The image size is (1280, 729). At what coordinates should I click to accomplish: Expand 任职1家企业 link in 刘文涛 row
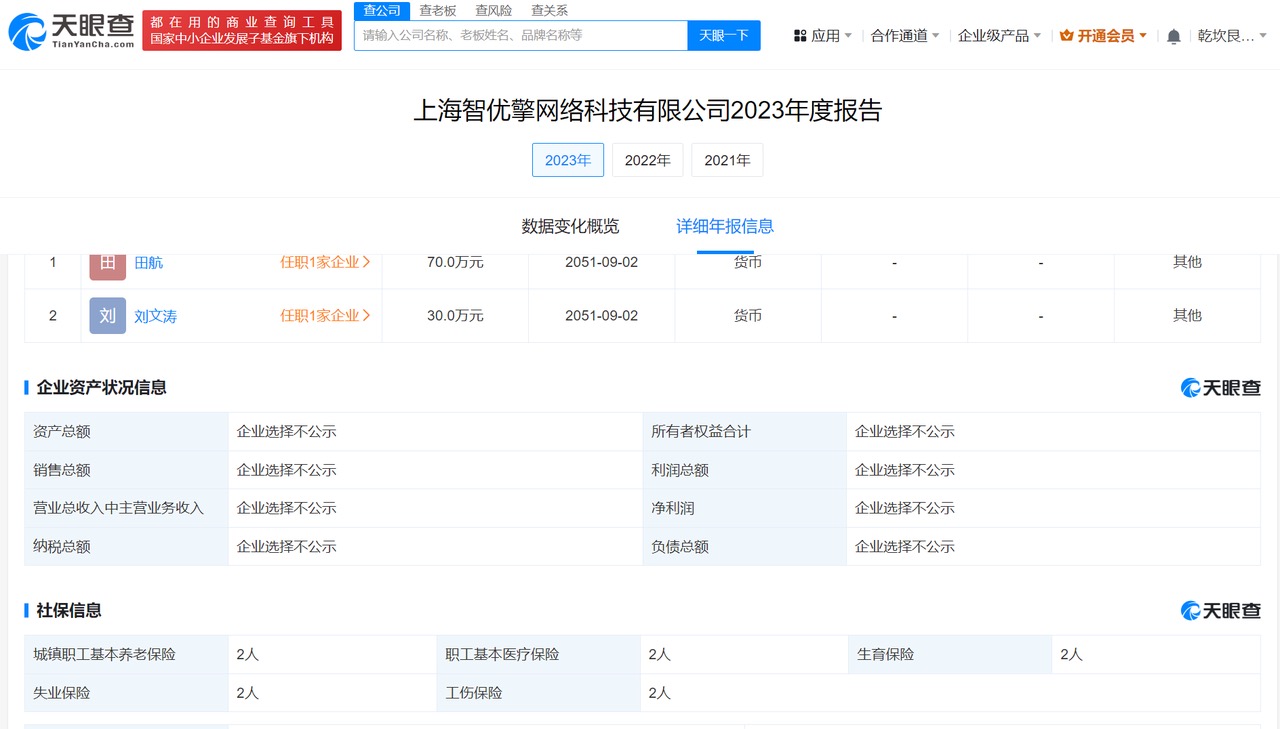(x=325, y=315)
